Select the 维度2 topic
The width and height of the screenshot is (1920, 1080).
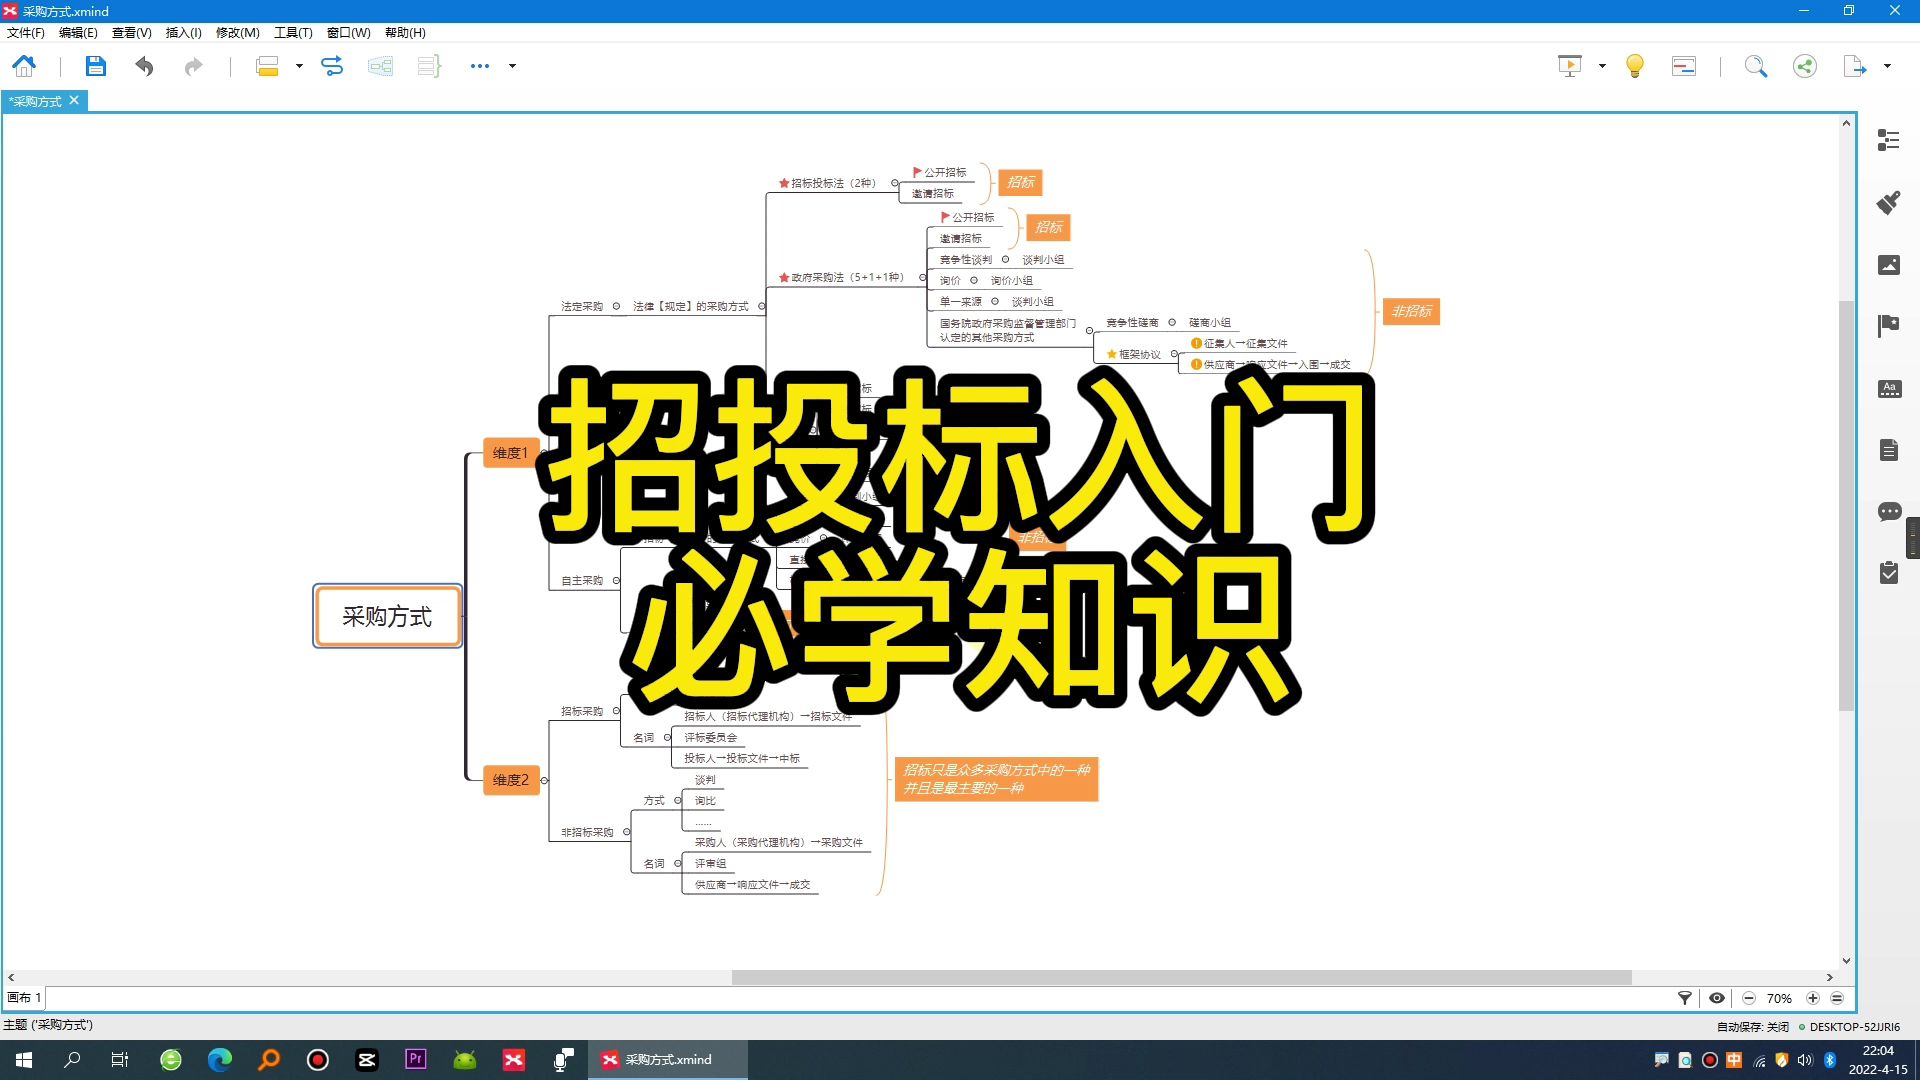510,780
